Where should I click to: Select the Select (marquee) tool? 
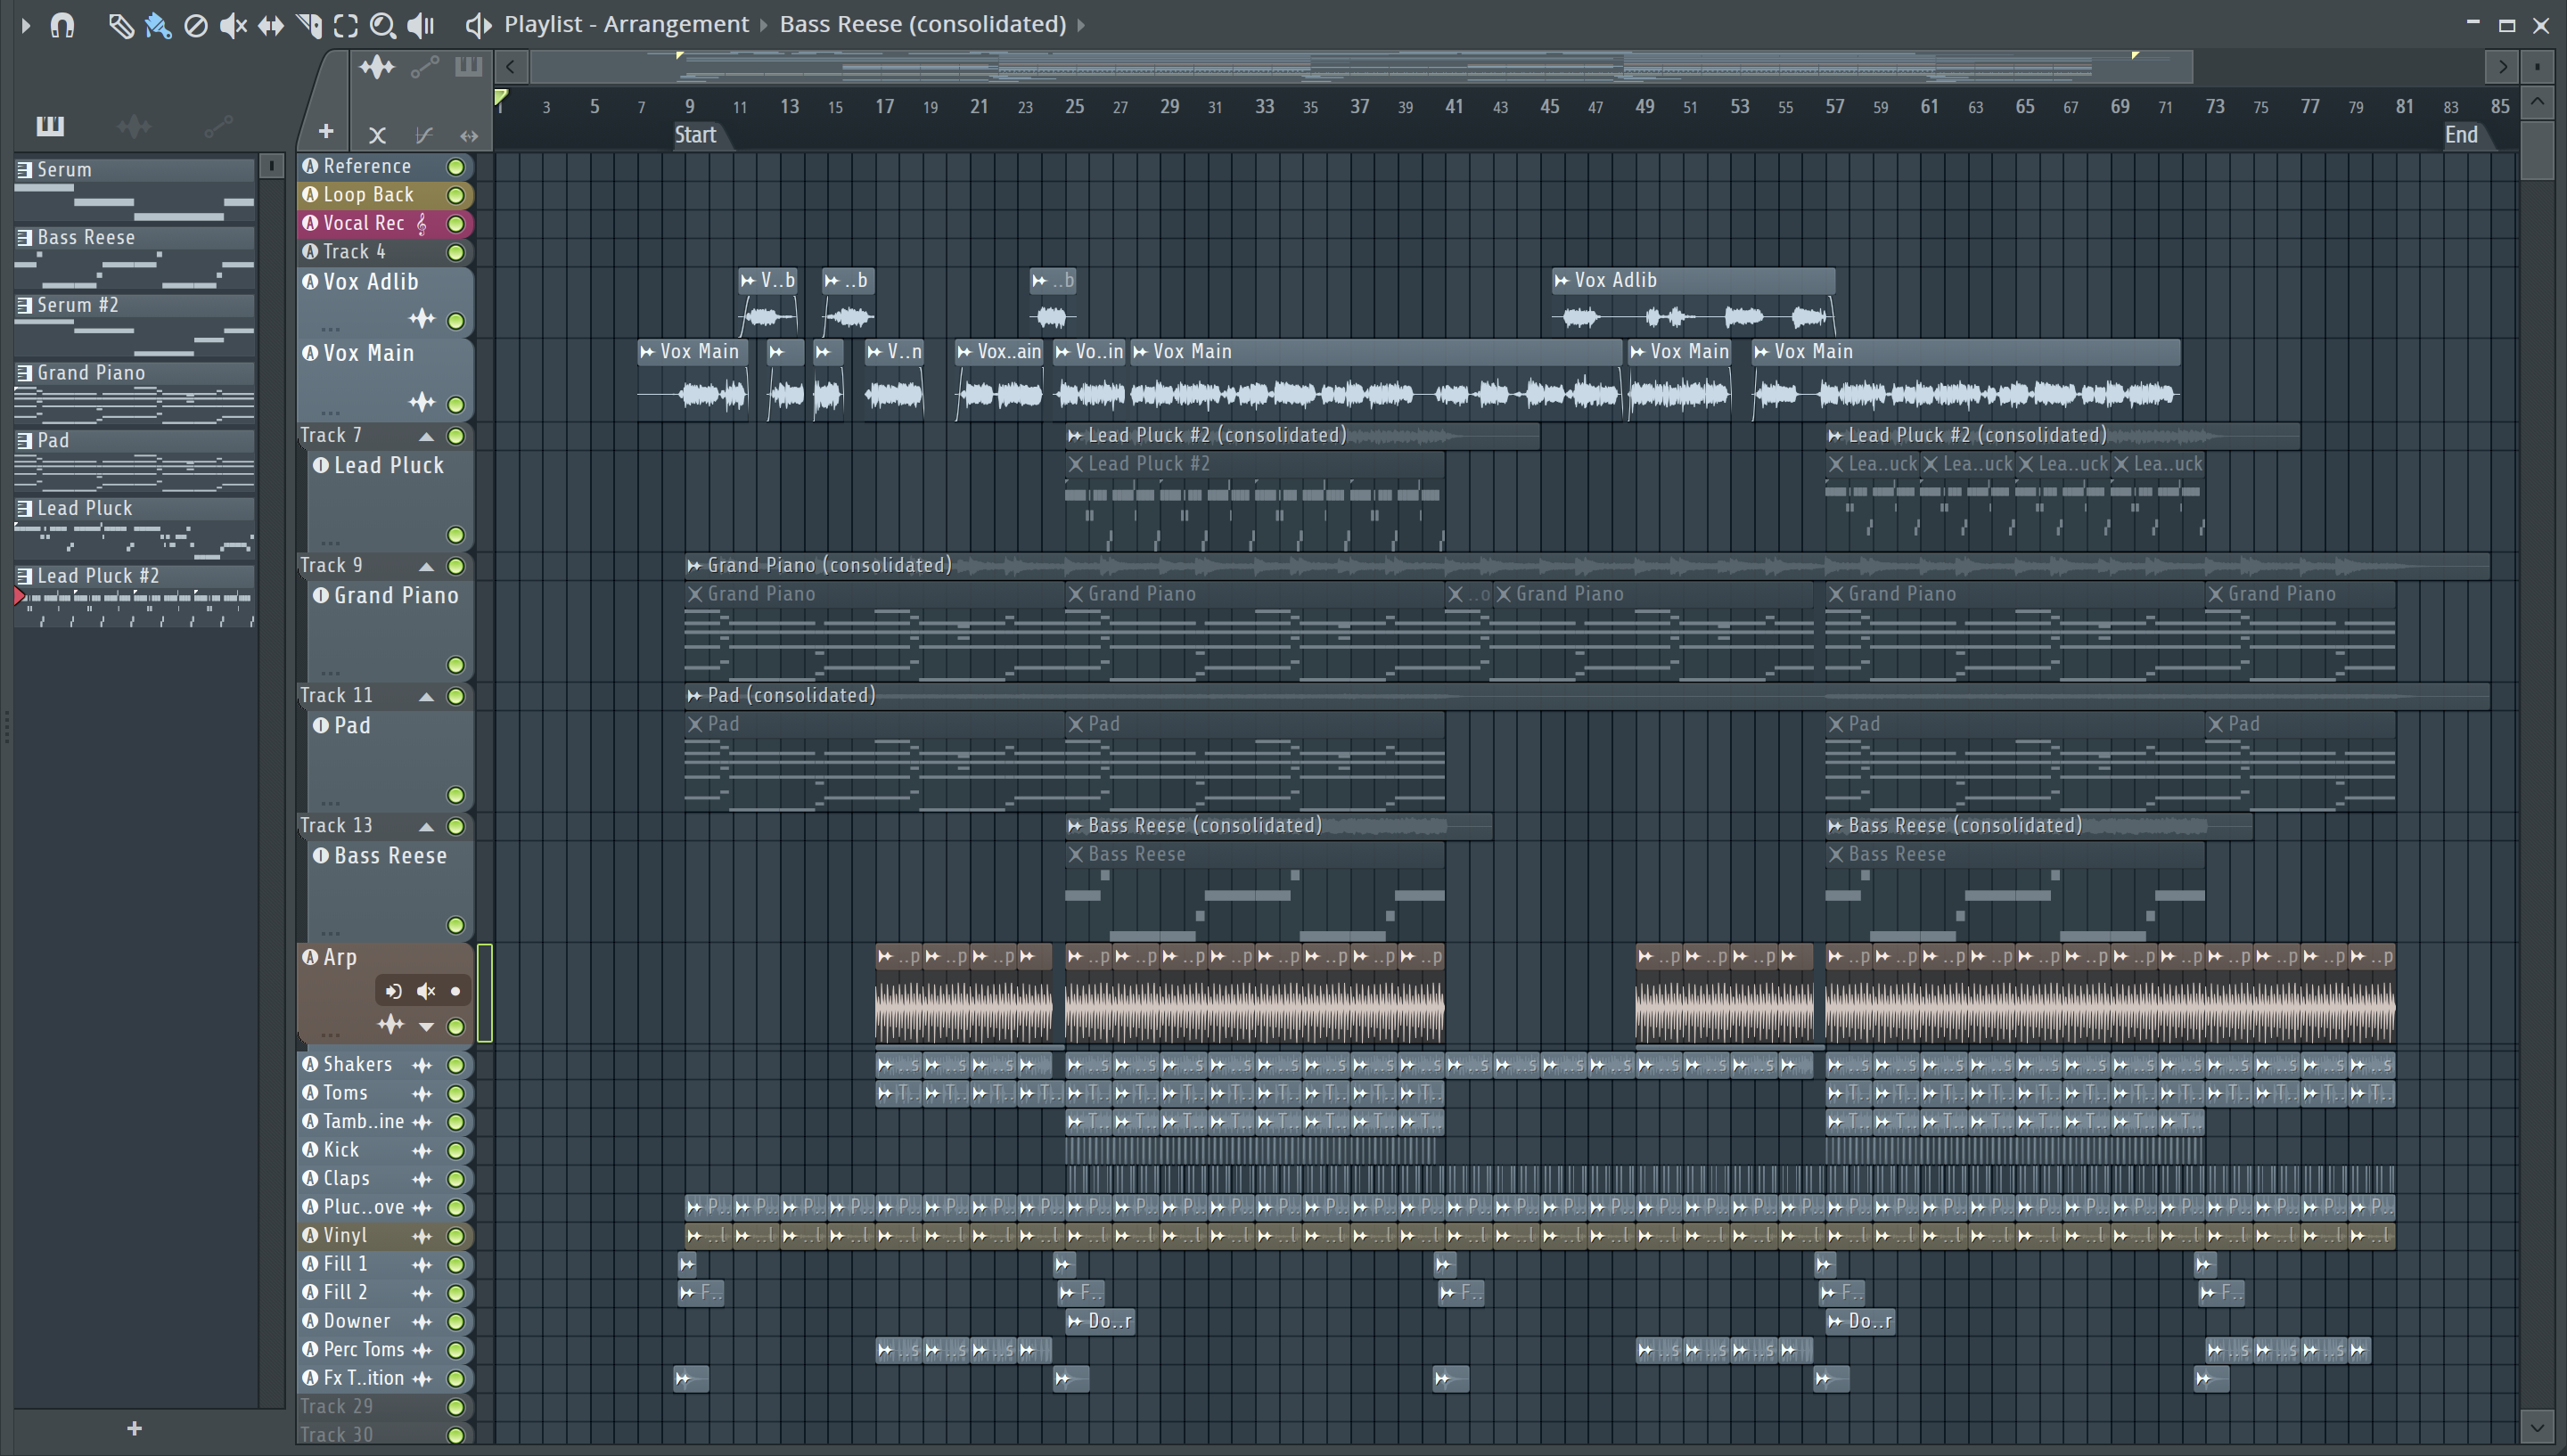point(346,25)
